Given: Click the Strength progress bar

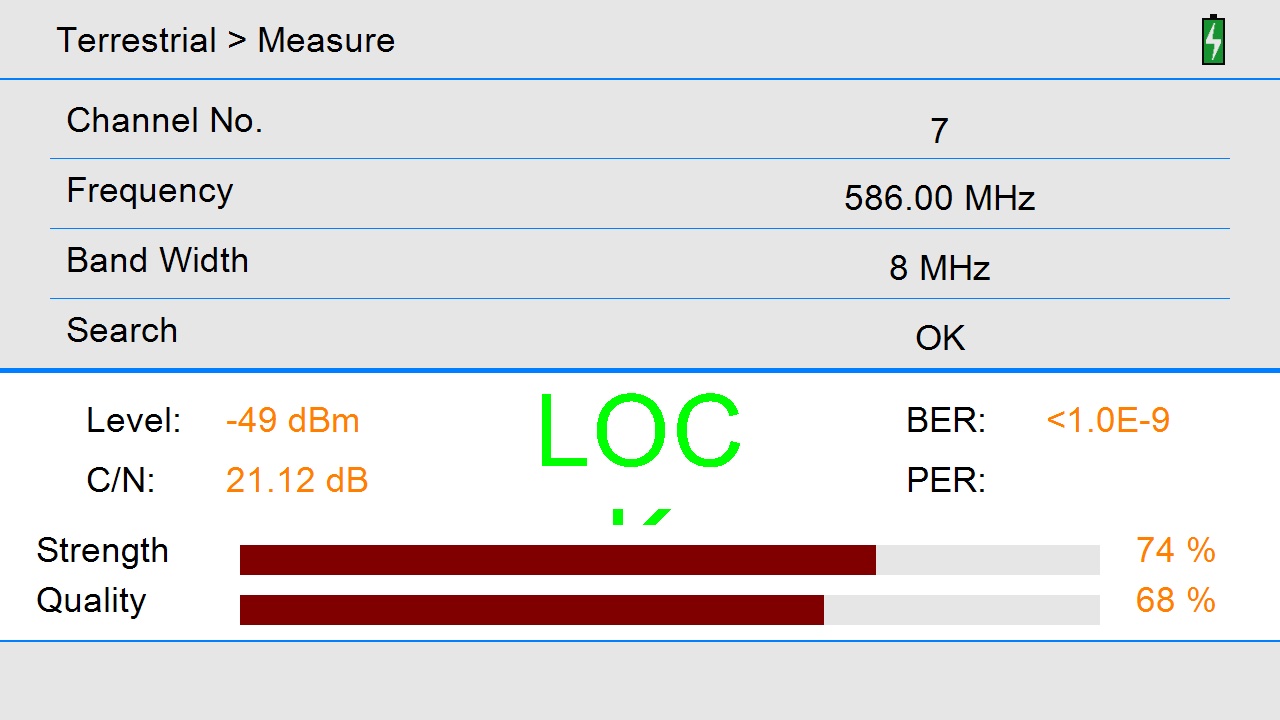Looking at the screenshot, I should click(x=669, y=560).
